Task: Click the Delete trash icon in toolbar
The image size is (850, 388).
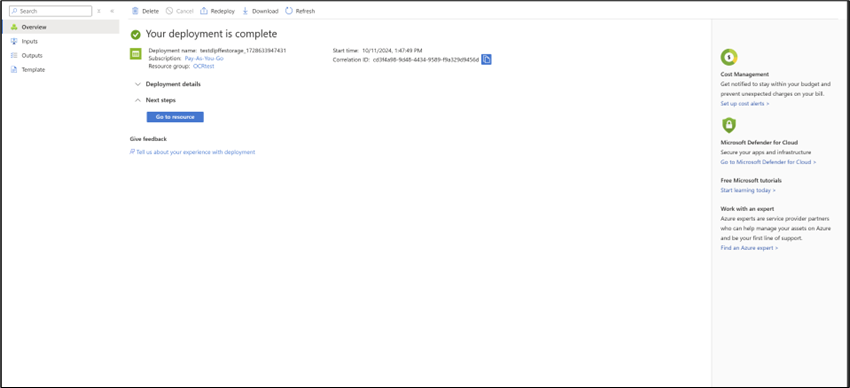Action: (136, 11)
